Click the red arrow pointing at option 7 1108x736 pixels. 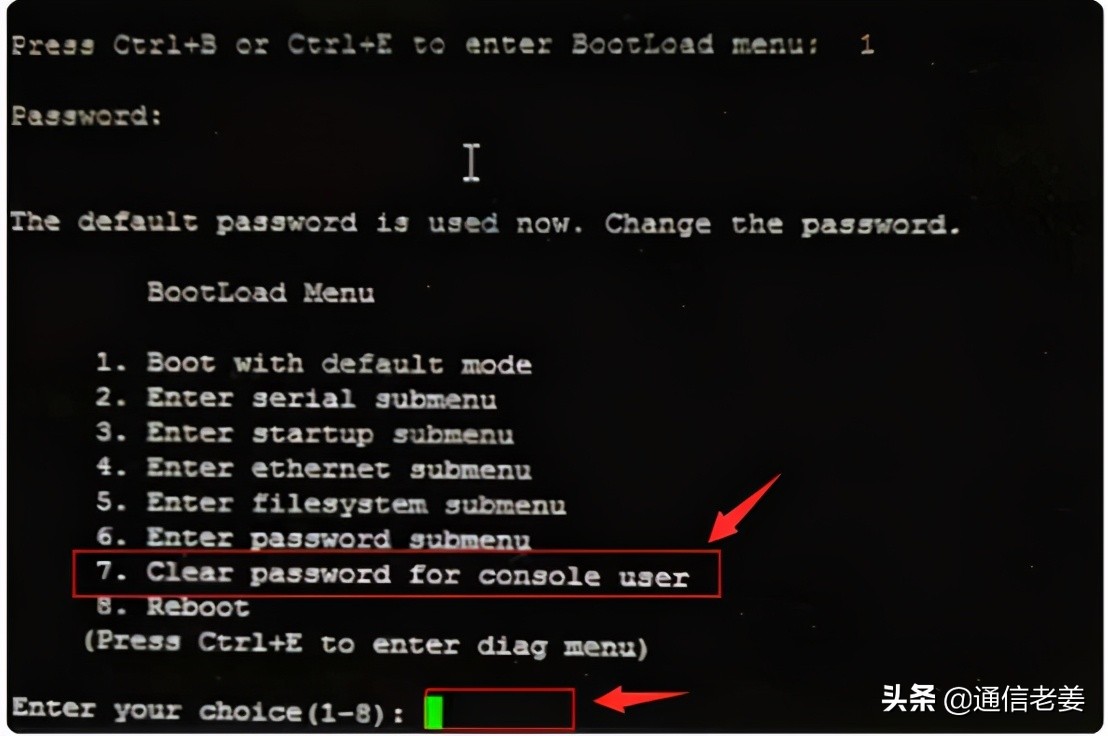(x=743, y=509)
